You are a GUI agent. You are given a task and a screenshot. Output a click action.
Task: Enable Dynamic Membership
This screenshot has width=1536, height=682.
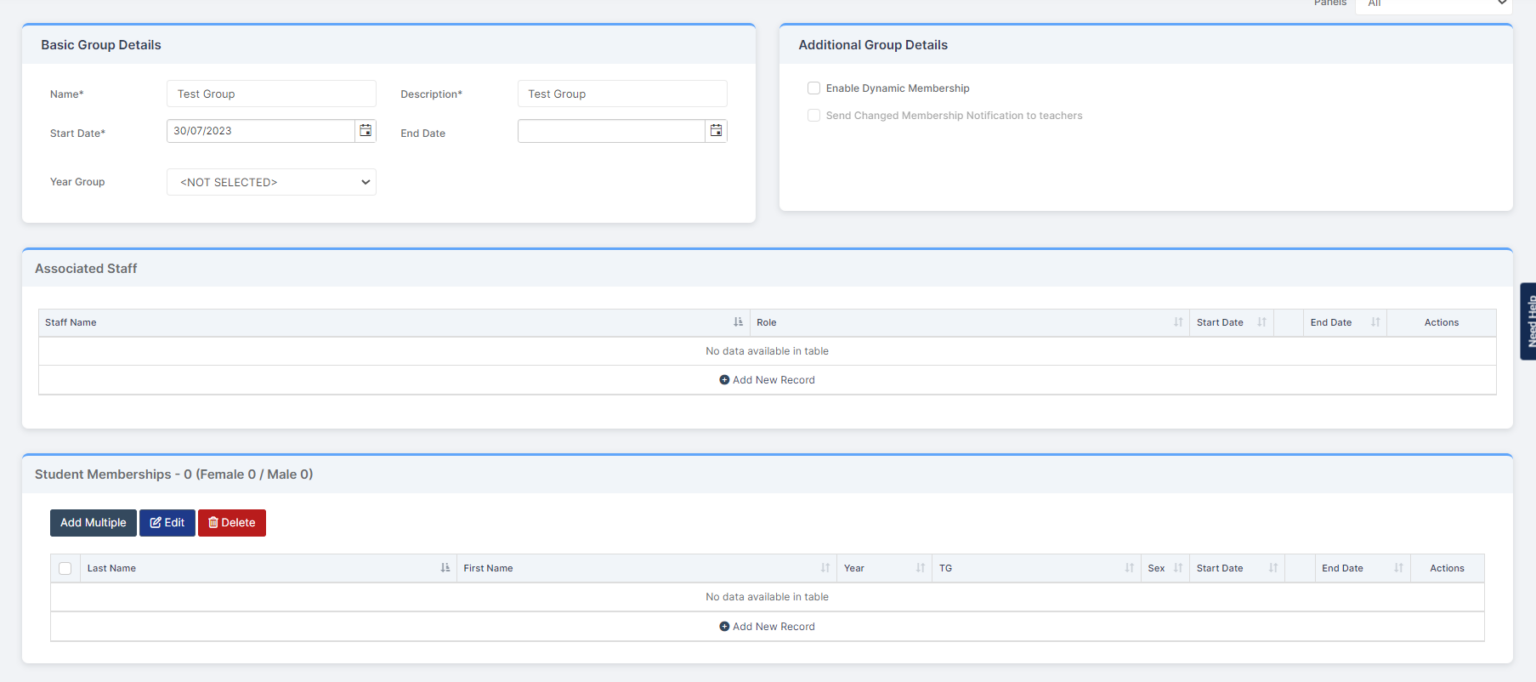coord(813,88)
